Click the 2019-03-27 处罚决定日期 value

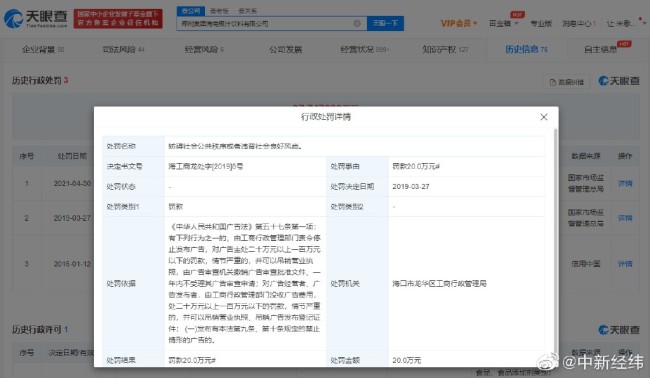click(411, 187)
